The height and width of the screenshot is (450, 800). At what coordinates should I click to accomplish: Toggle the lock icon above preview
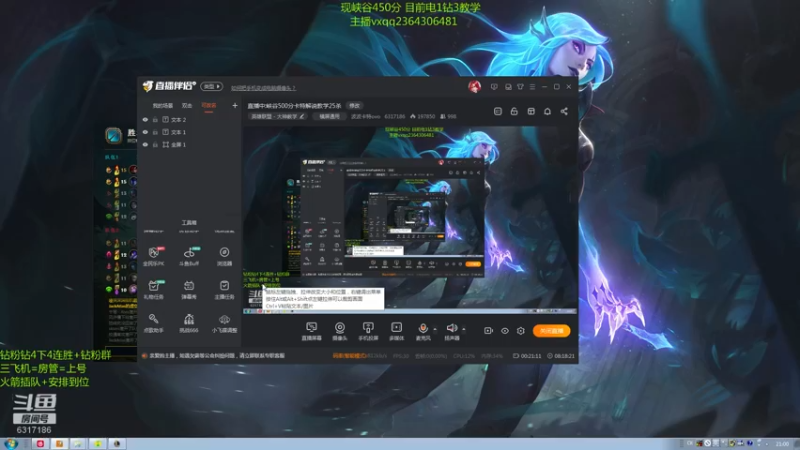[514, 111]
